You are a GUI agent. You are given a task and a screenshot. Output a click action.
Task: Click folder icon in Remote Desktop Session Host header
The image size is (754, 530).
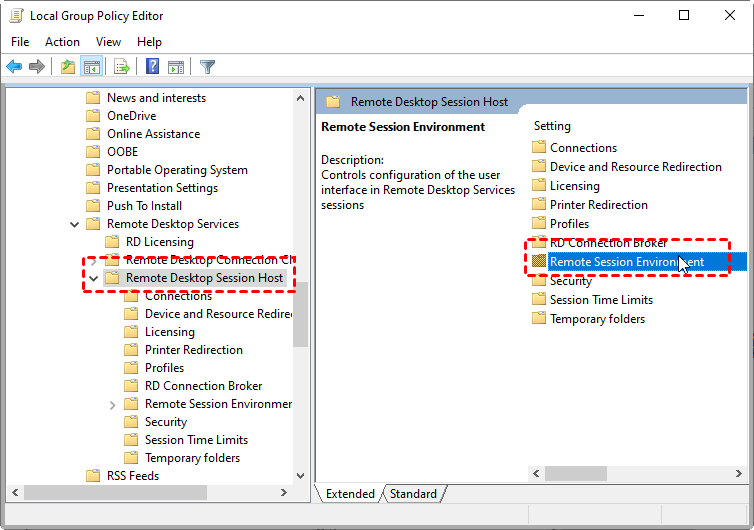coord(333,101)
